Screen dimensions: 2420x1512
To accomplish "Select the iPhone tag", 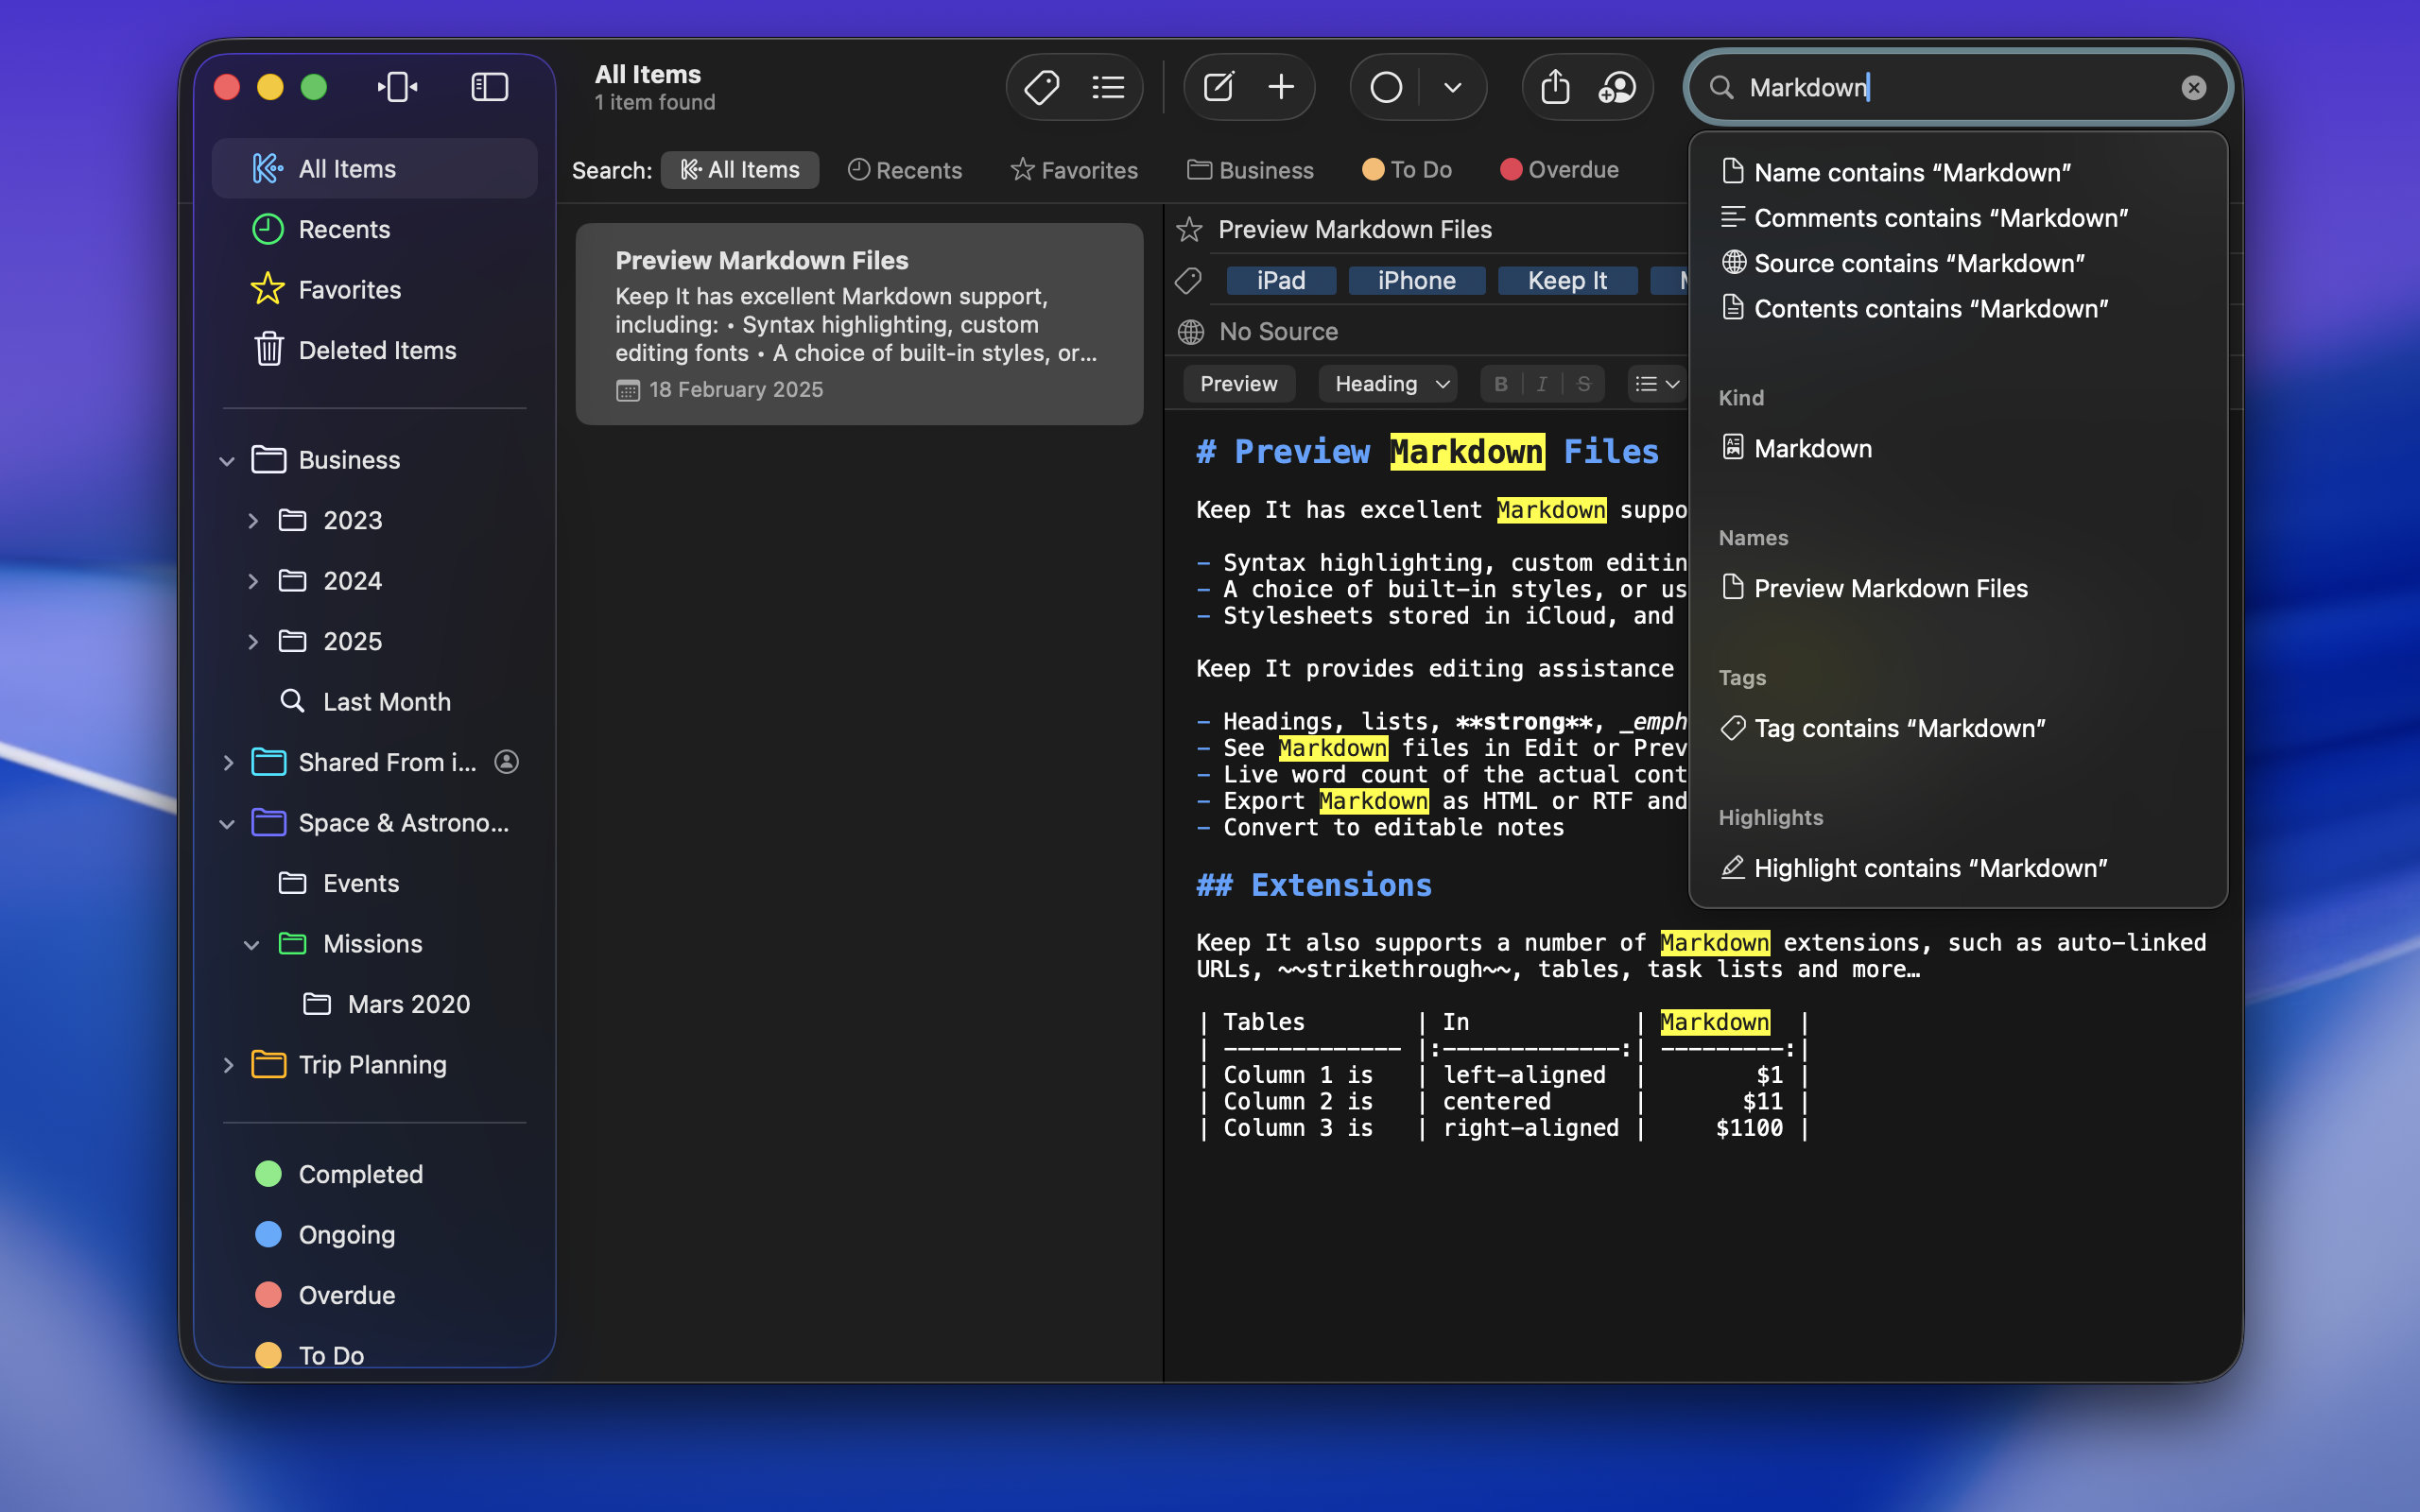I will coord(1416,281).
